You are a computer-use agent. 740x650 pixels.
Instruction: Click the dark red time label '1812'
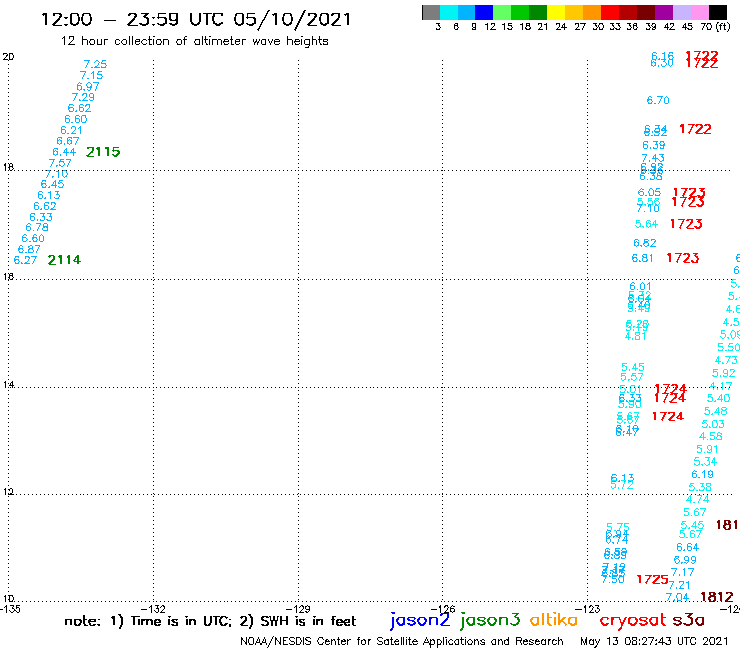click(717, 597)
